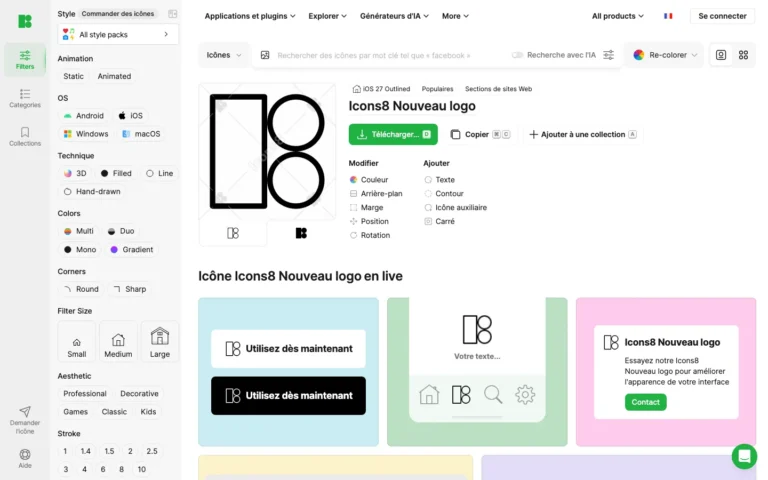Viewport: 768px width, 480px height.
Task: Filter by Android OS style
Action: 84,116
